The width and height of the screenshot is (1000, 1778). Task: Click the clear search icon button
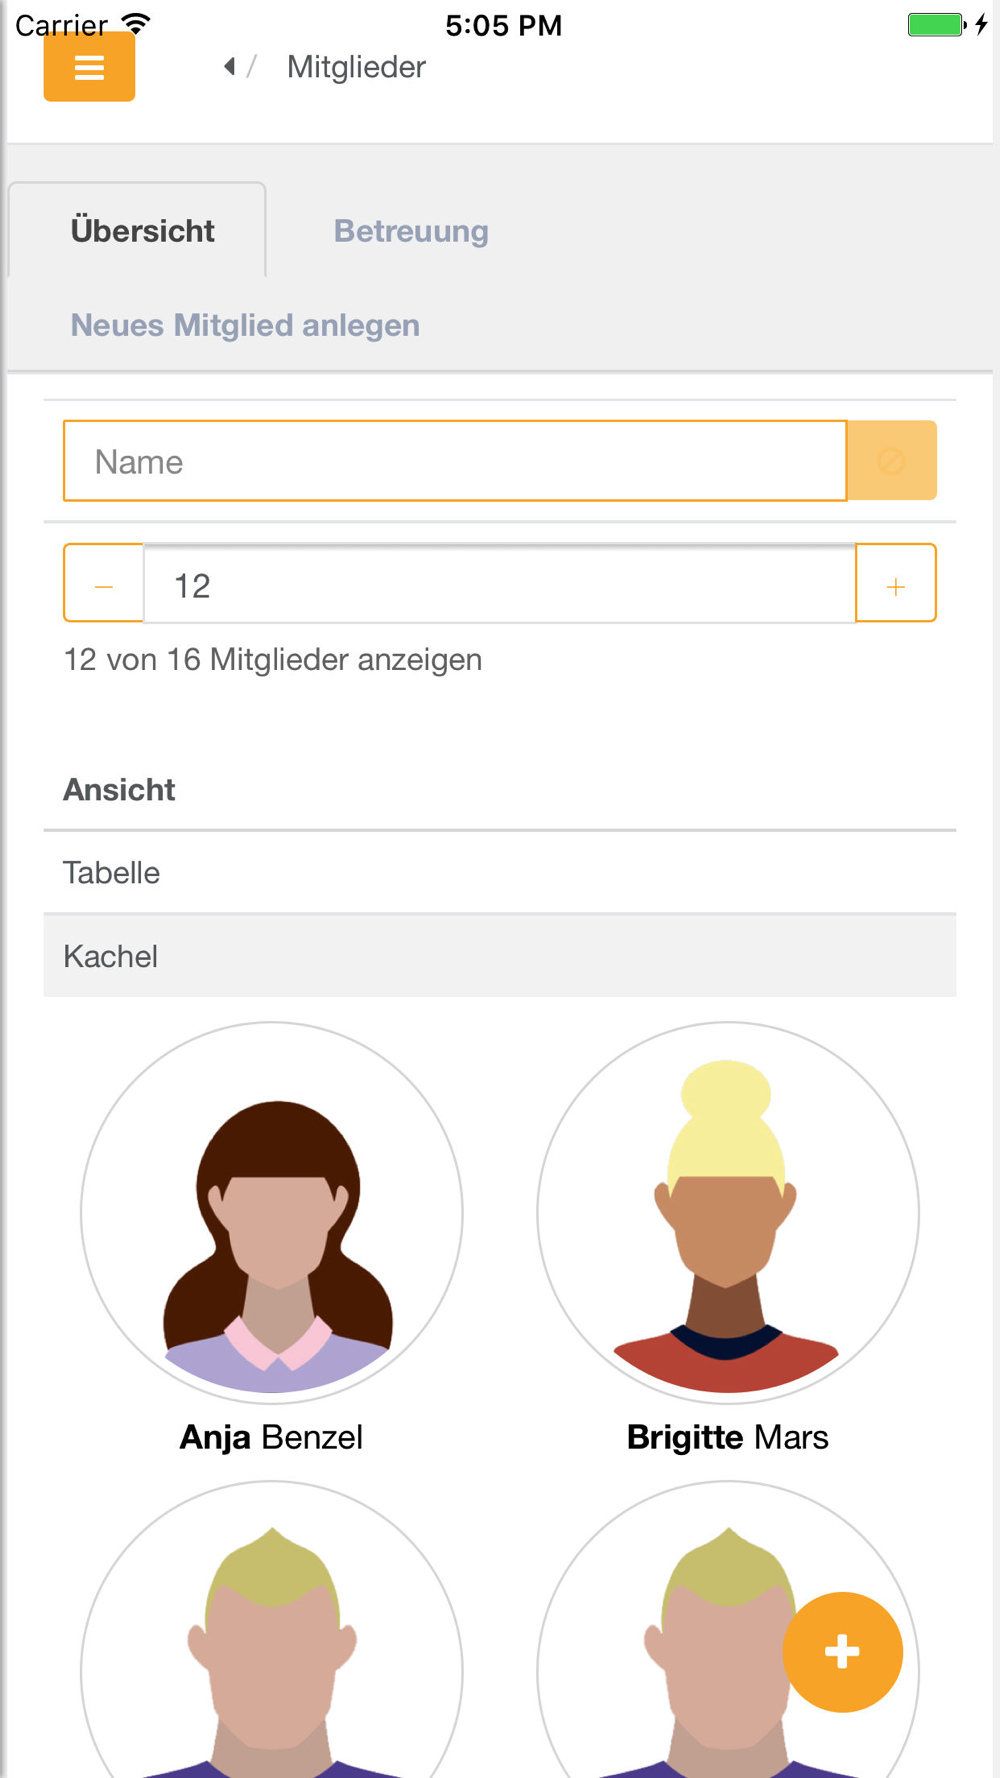click(x=891, y=461)
